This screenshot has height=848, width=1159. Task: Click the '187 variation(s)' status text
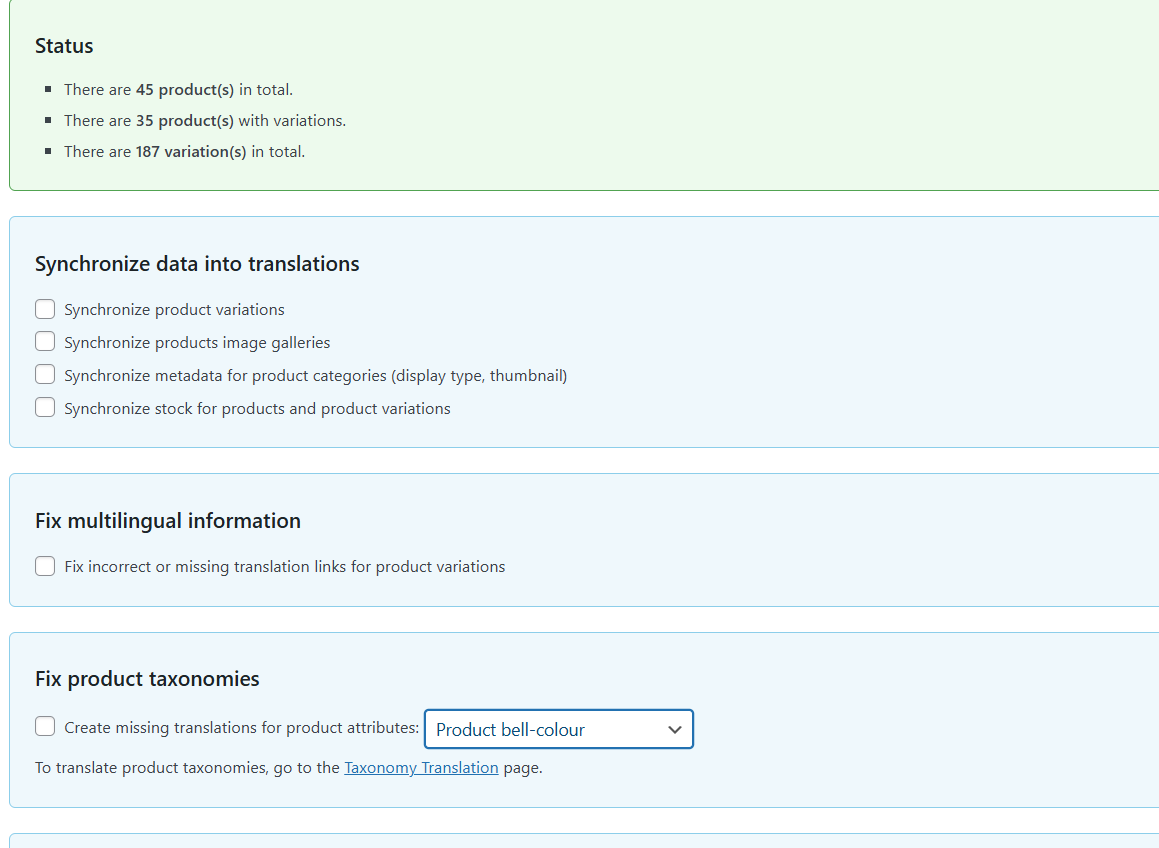pyautogui.click(x=191, y=152)
